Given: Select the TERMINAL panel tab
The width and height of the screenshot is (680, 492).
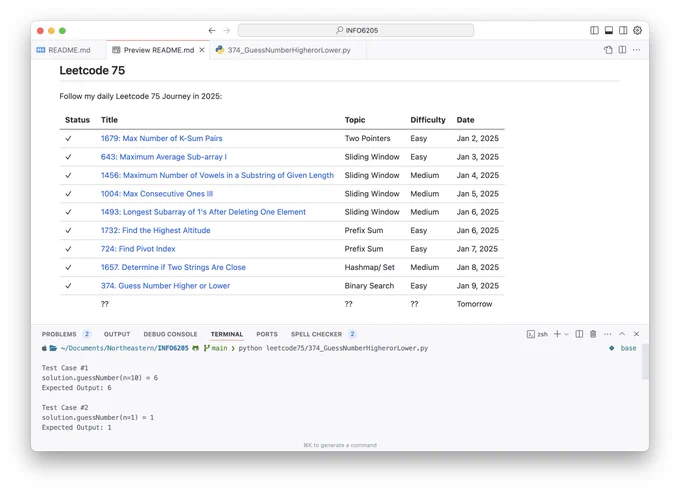Looking at the screenshot, I should (226, 334).
